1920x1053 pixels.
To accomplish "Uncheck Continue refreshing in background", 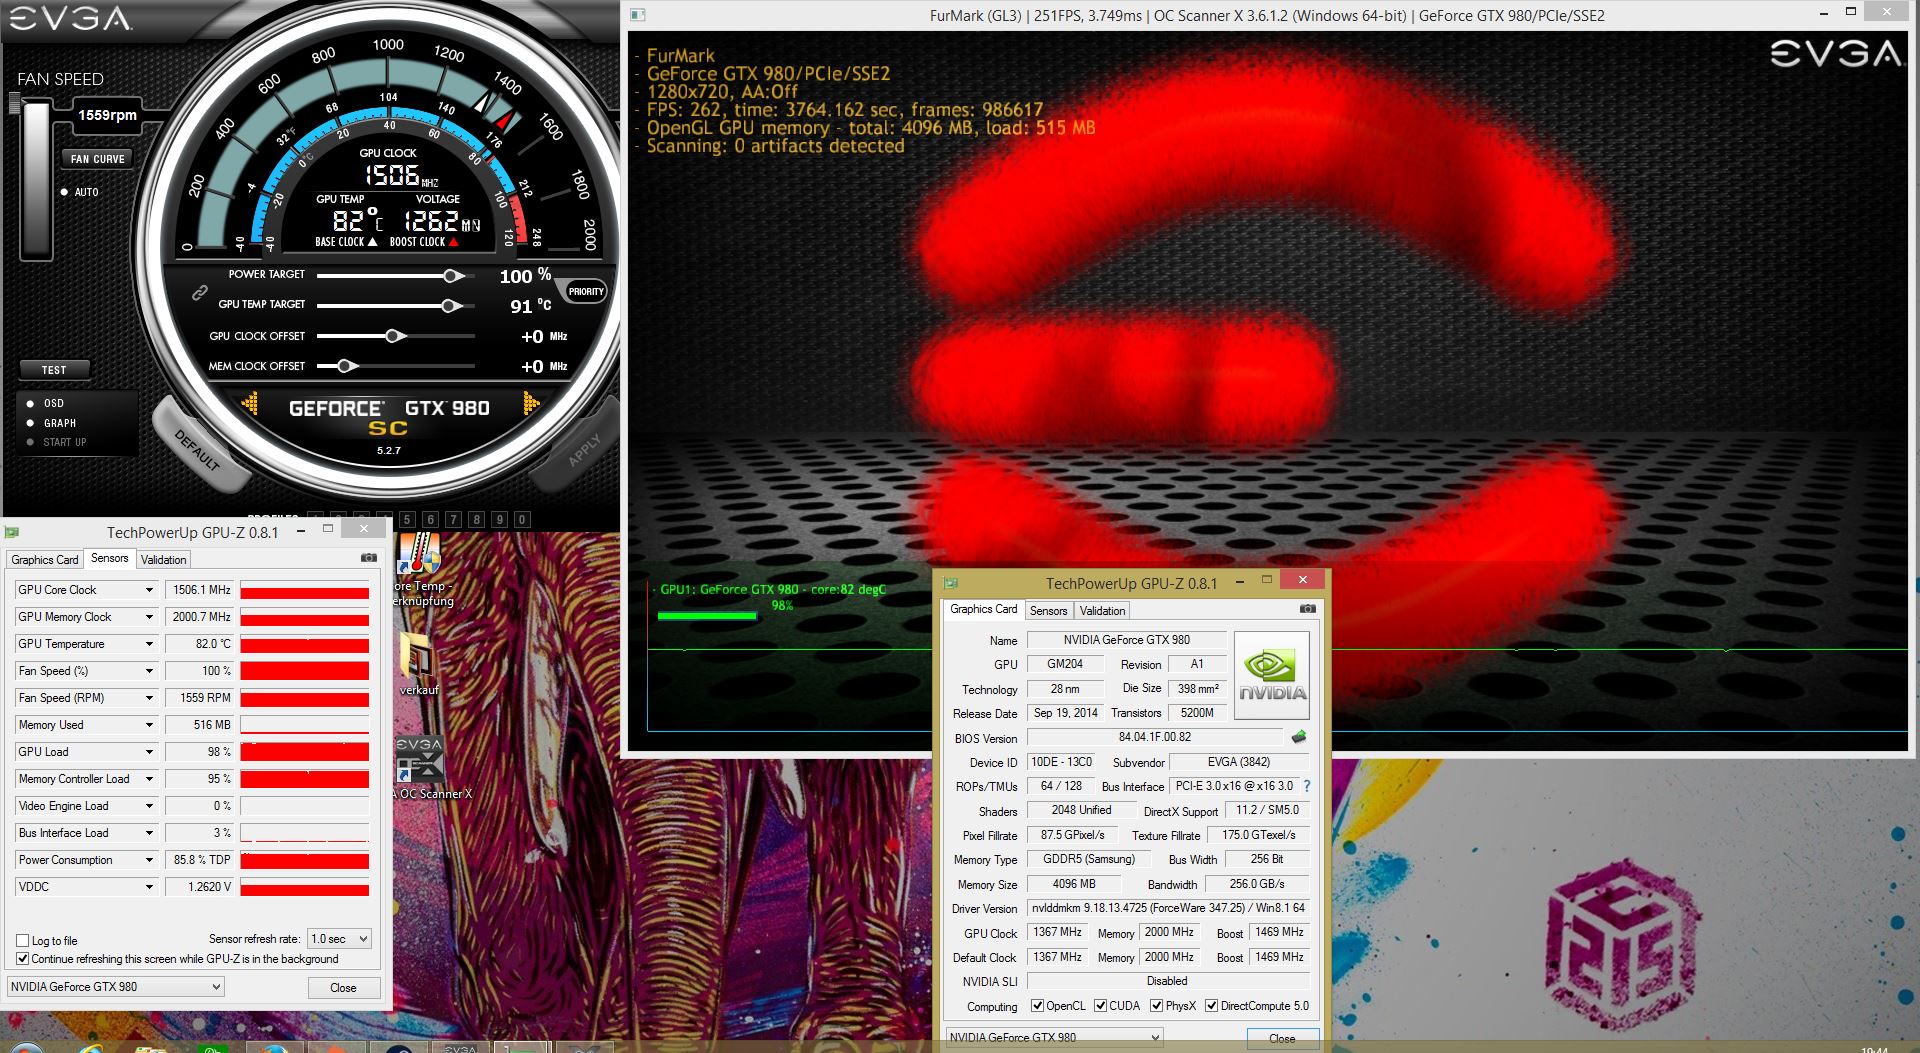I will pyautogui.click(x=22, y=958).
